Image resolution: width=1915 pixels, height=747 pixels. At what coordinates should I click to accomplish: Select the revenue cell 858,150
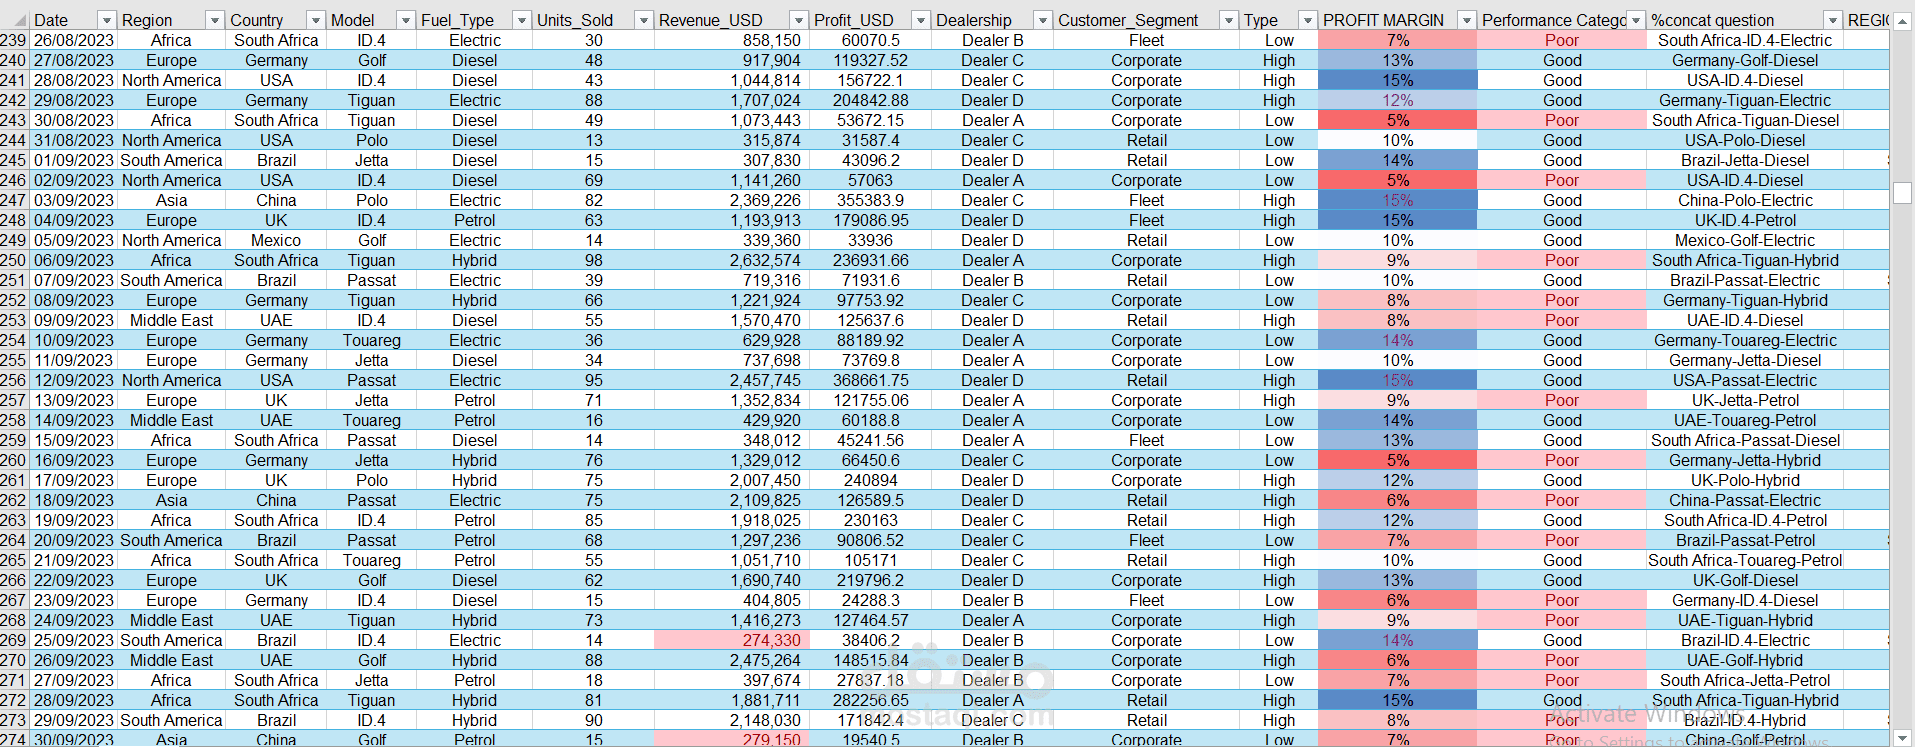731,40
